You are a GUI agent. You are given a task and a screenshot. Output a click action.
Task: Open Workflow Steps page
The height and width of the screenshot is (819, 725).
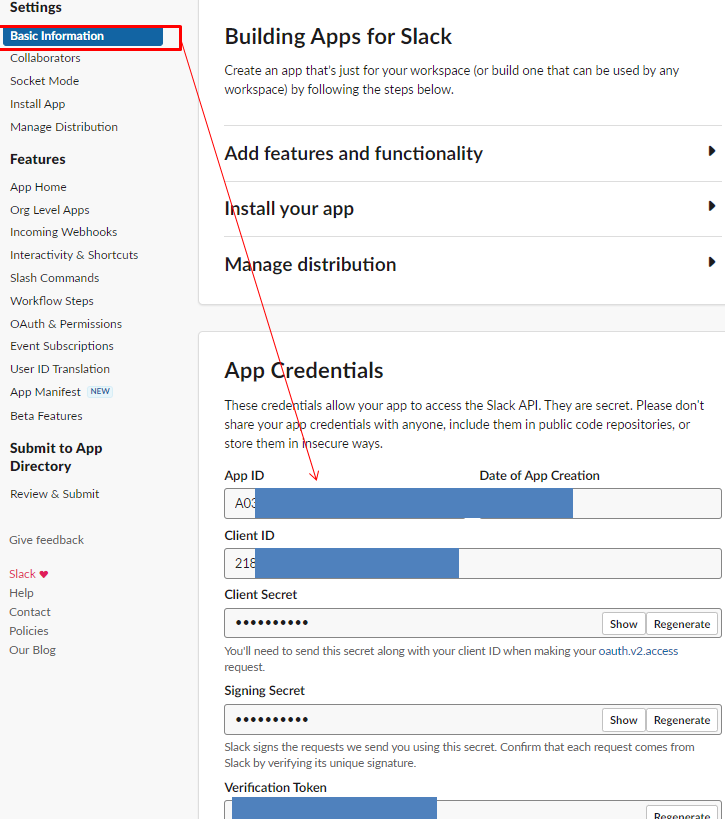pyautogui.click(x=52, y=301)
